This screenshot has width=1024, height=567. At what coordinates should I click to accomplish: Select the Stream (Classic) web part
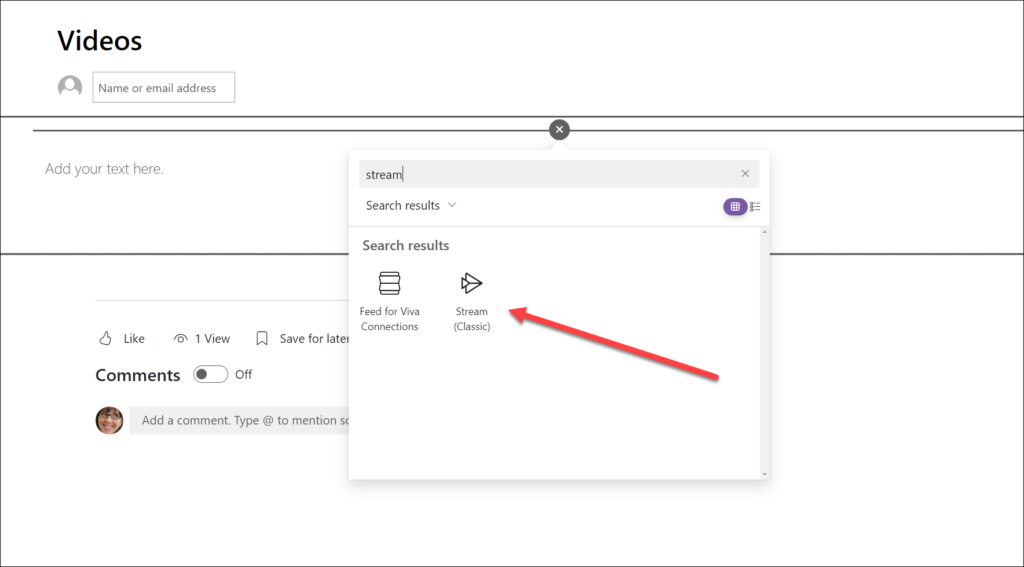click(472, 301)
